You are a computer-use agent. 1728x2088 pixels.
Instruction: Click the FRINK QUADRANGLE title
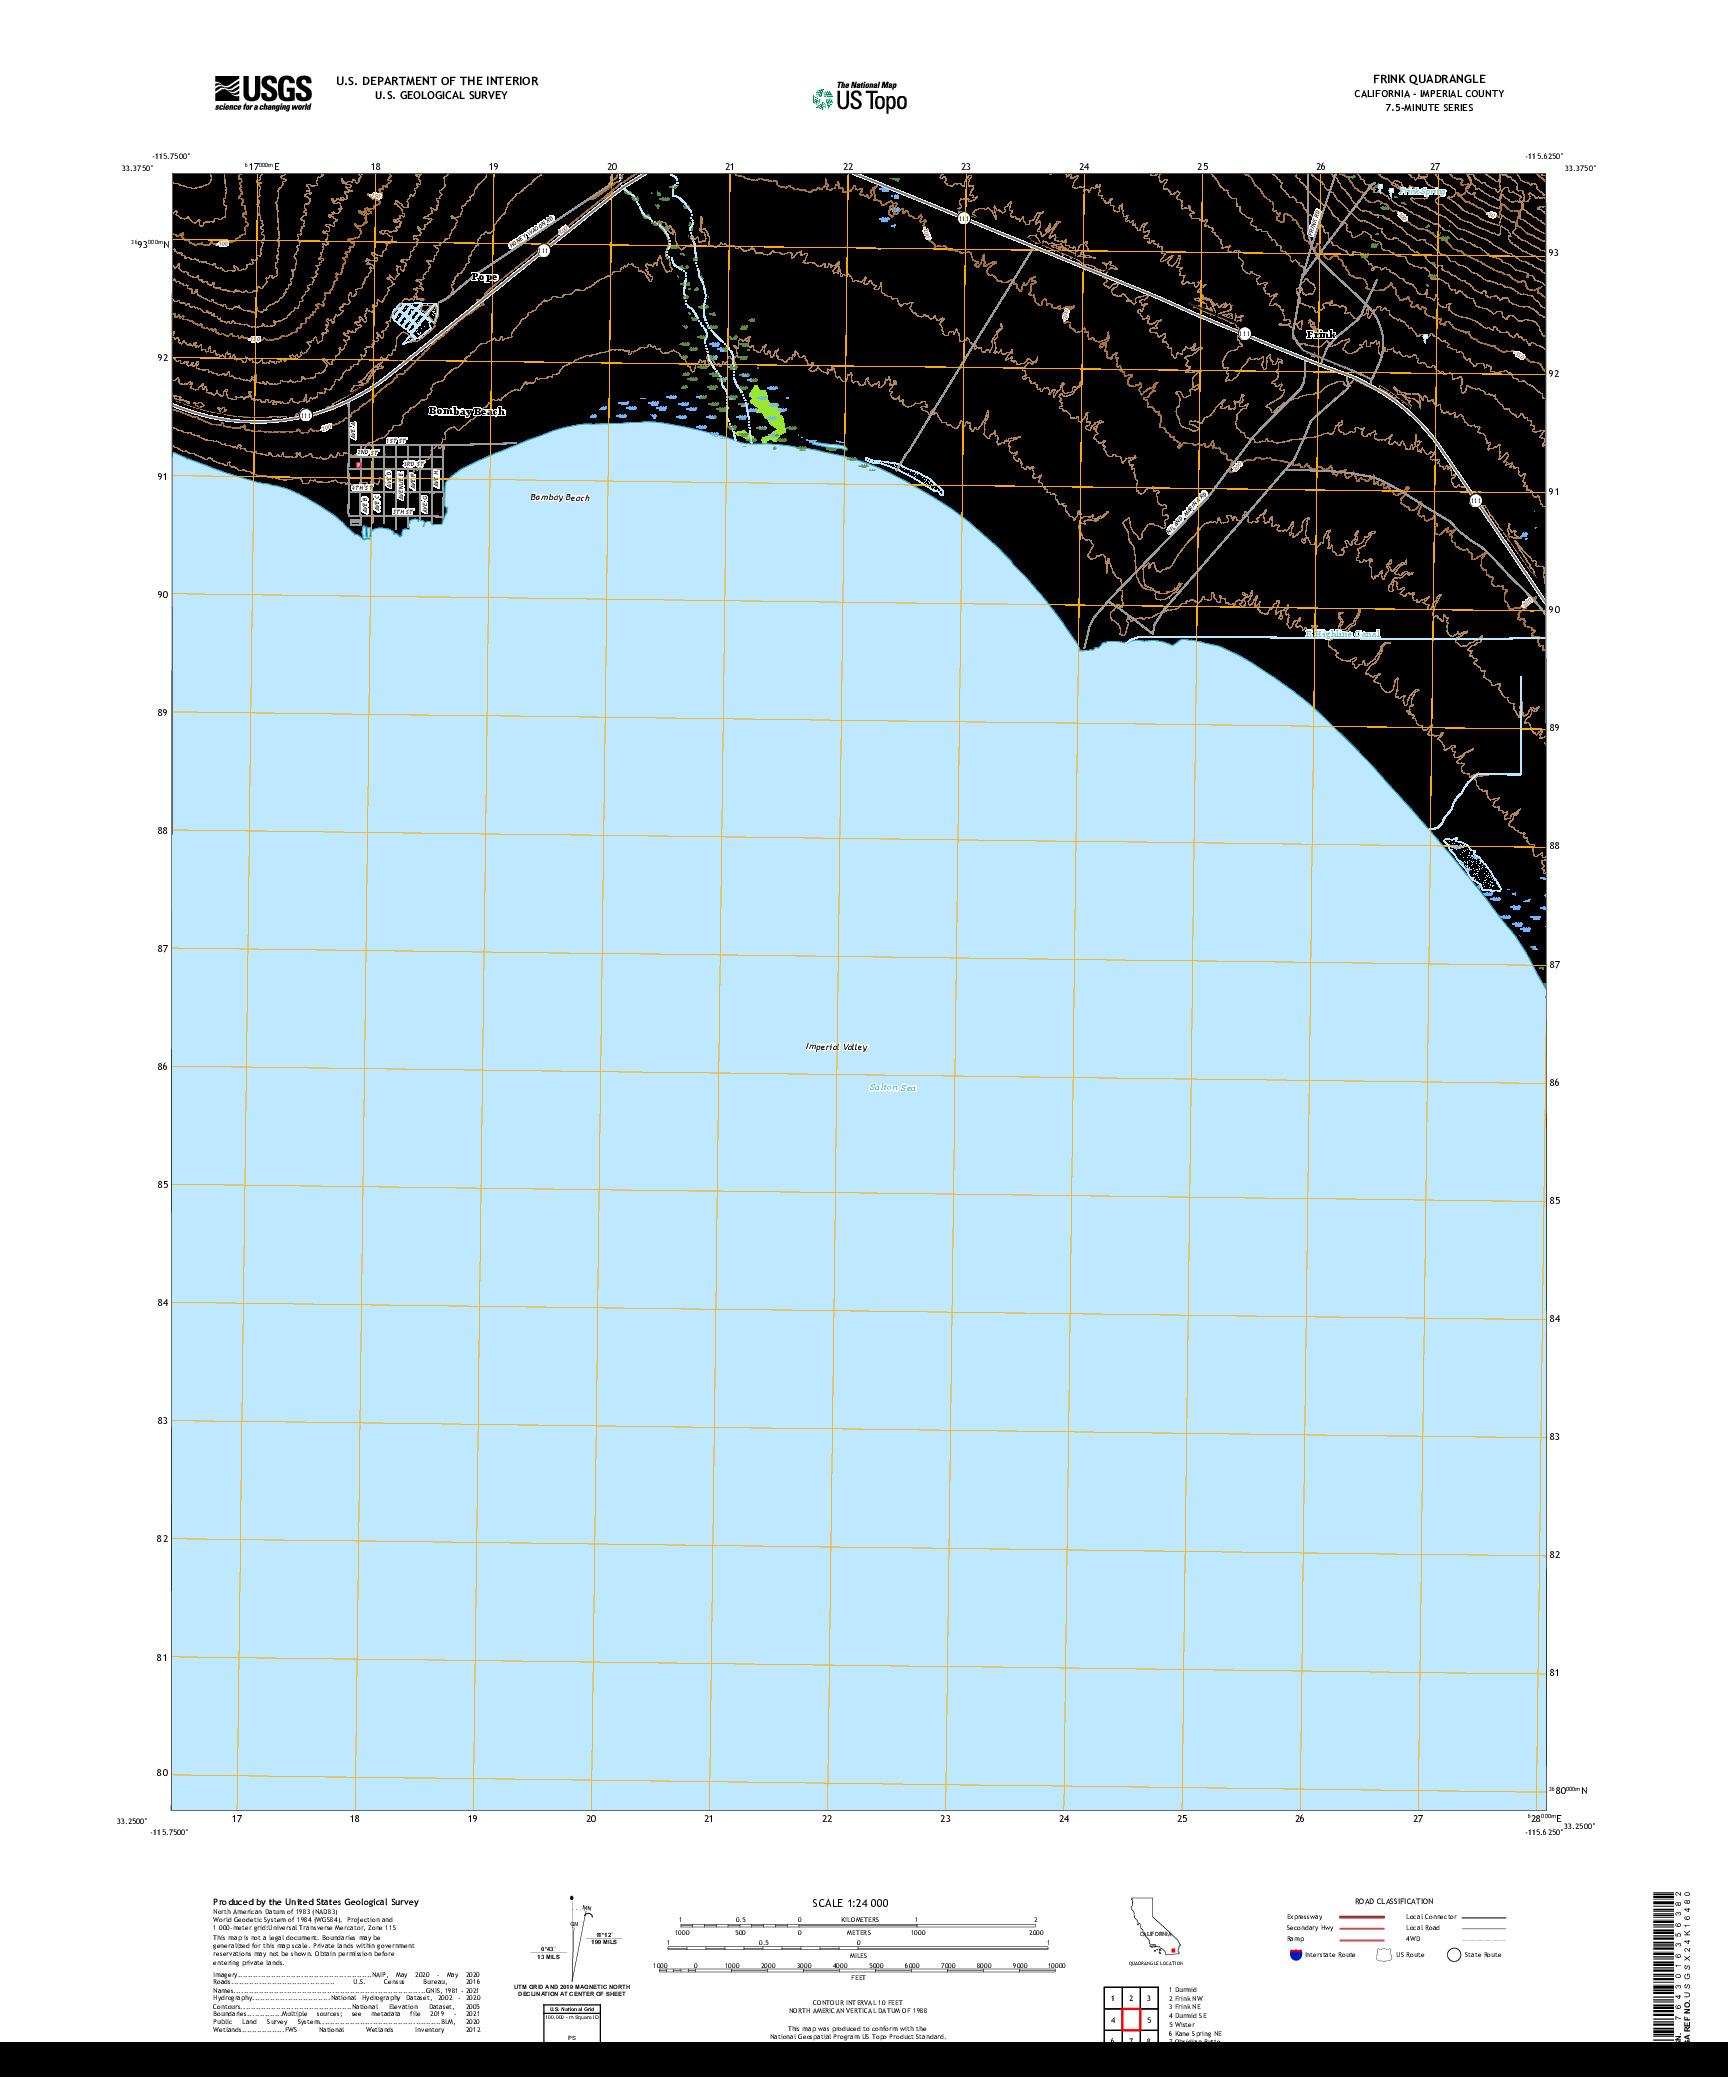click(x=1429, y=79)
